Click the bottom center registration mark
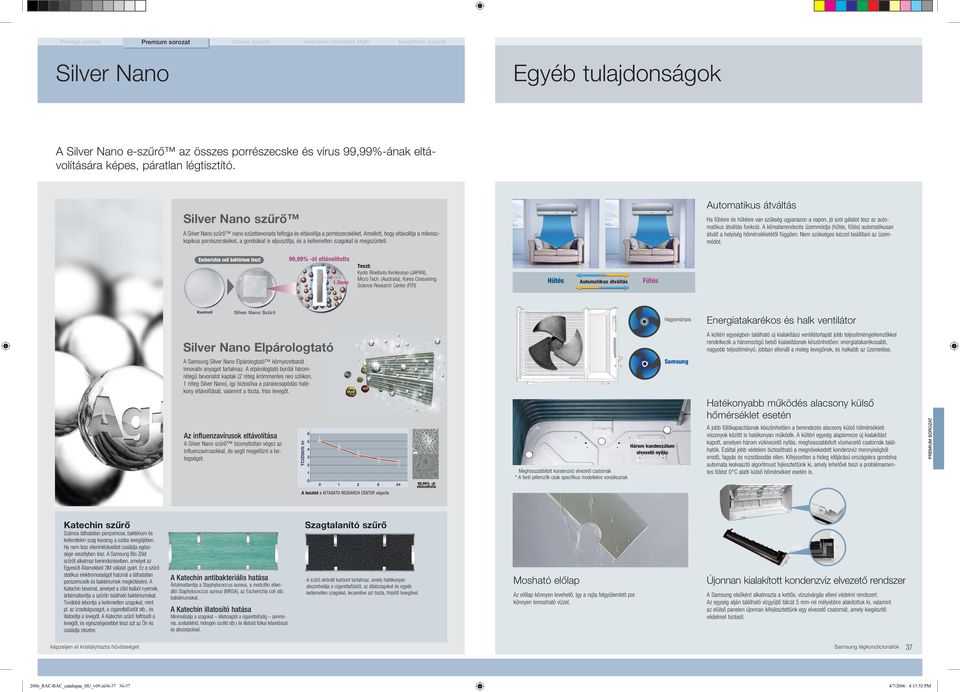Screen dimensions: 960x692 coord(480,686)
